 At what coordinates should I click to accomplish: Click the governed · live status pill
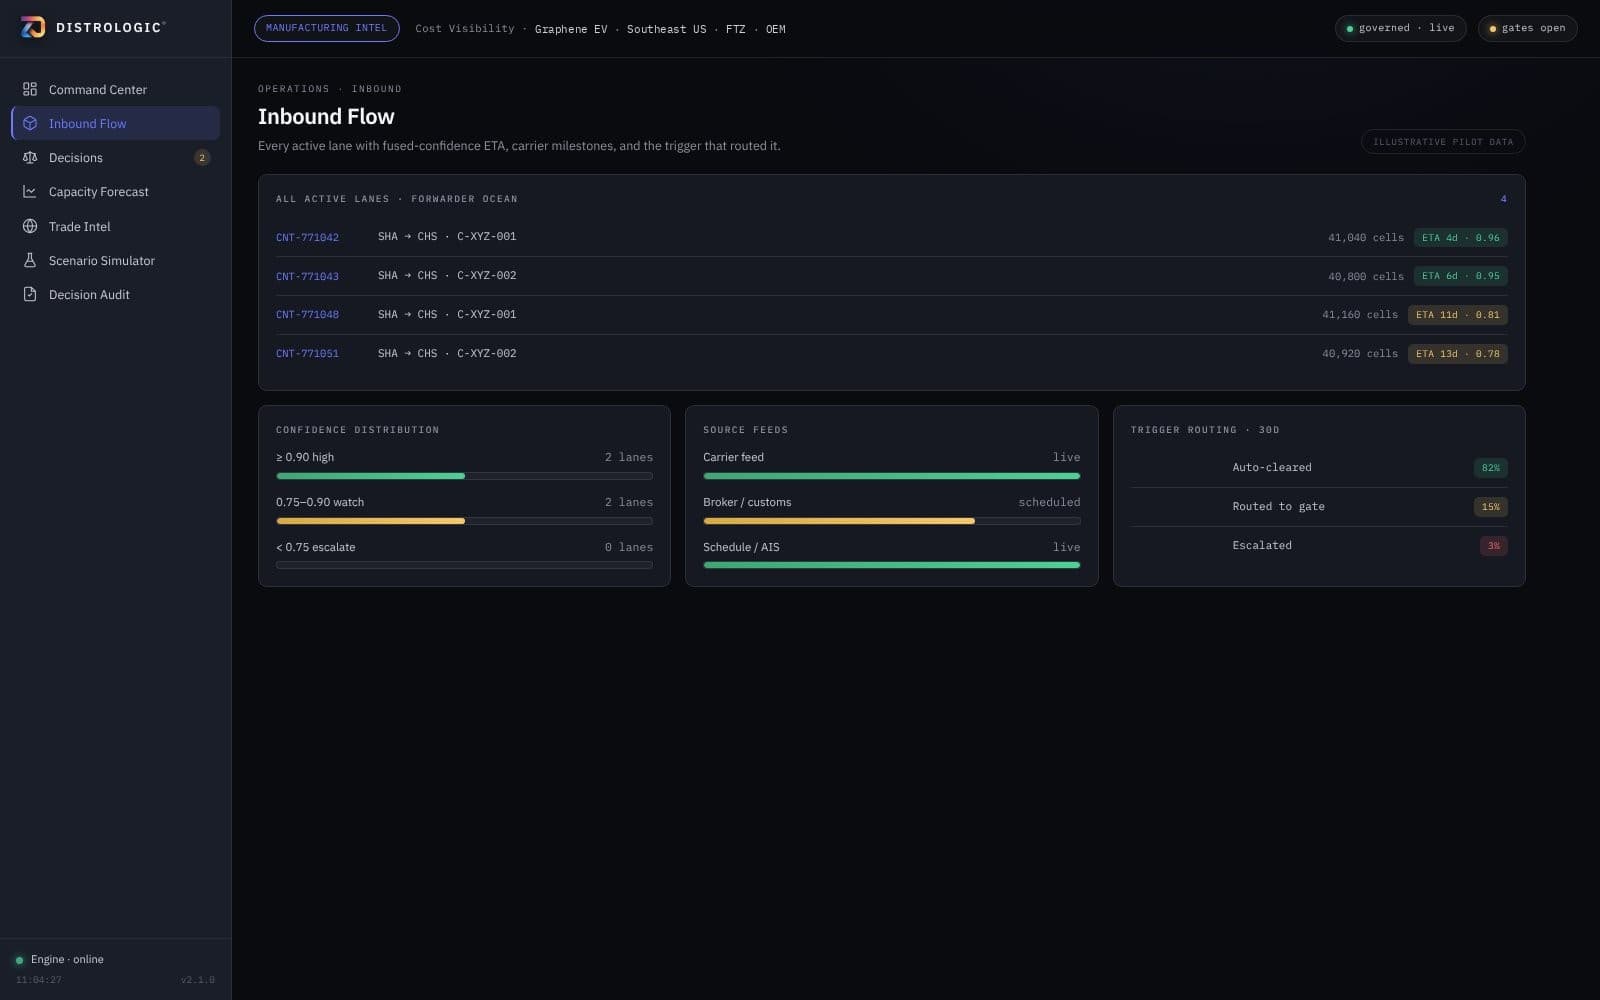click(1400, 28)
